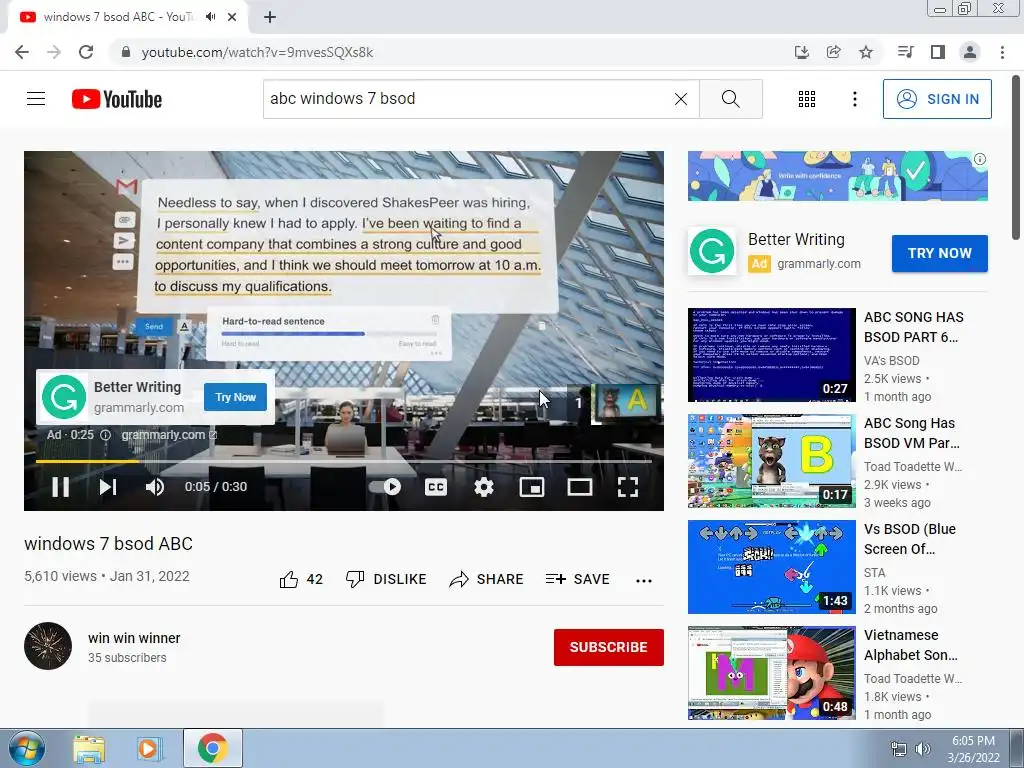Toggle Chrome side panel icon
The height and width of the screenshot is (768, 1024).
(938, 52)
